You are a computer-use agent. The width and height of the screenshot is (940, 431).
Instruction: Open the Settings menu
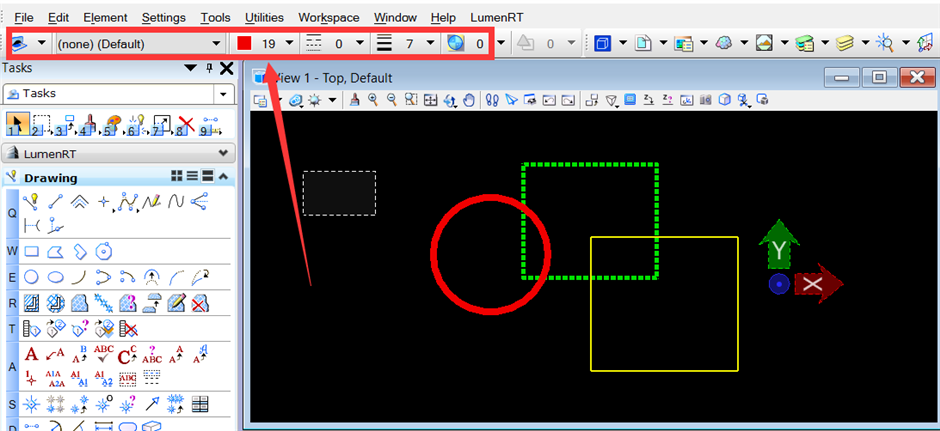pos(164,17)
